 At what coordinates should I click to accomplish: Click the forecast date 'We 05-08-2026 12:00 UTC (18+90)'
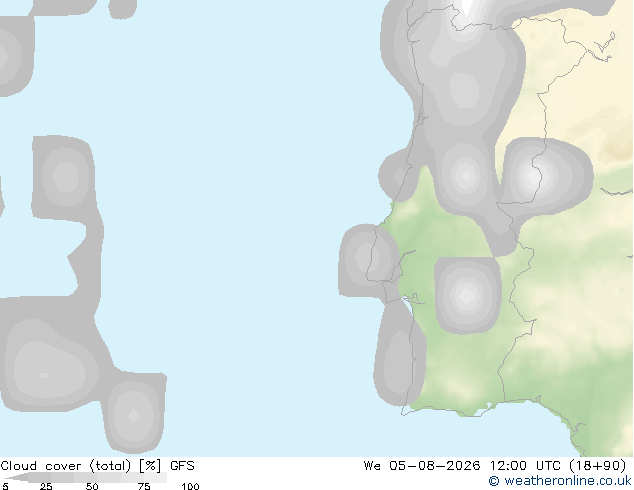coord(495,466)
